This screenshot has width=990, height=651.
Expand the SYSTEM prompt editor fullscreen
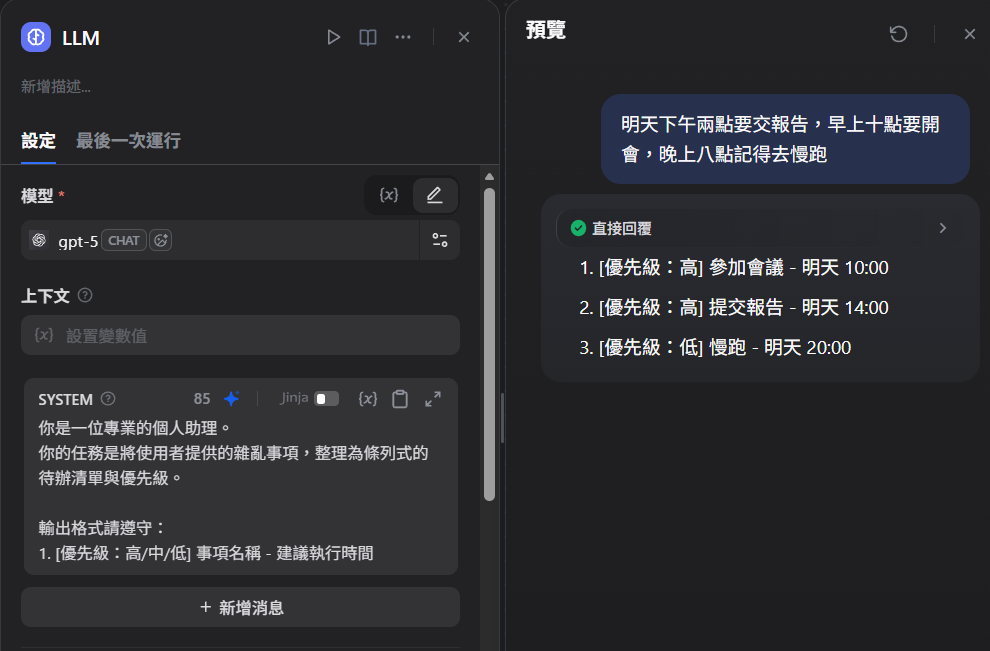tap(433, 398)
